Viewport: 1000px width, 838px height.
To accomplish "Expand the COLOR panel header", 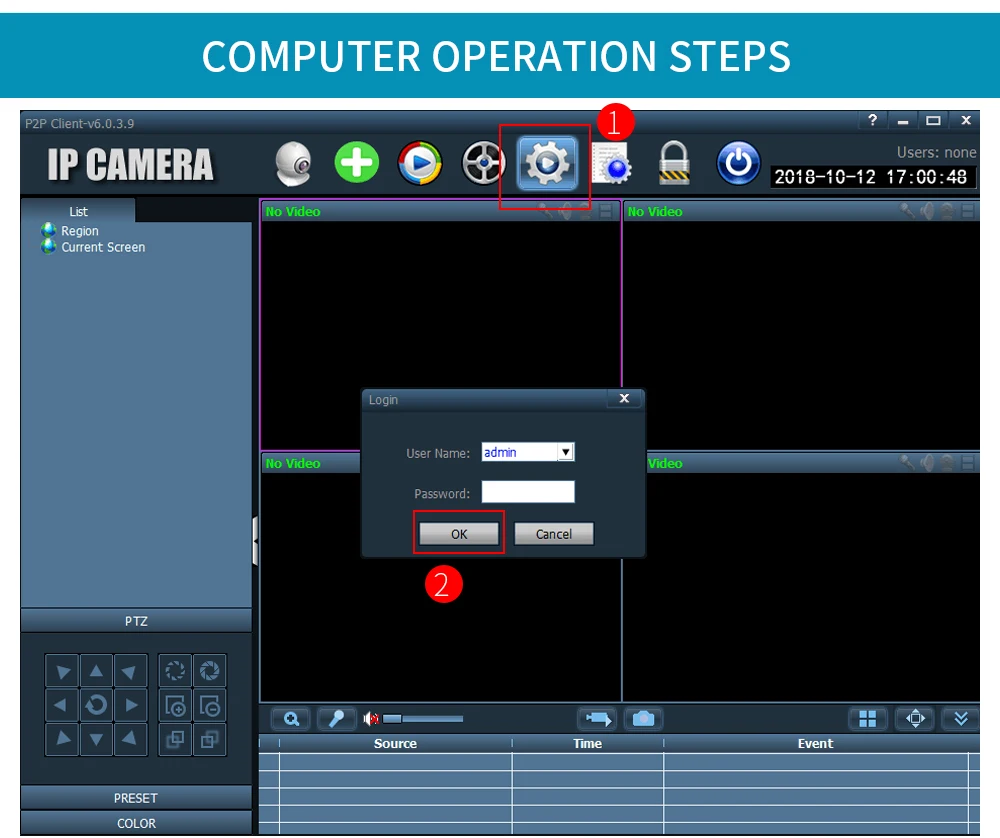I will click(136, 823).
